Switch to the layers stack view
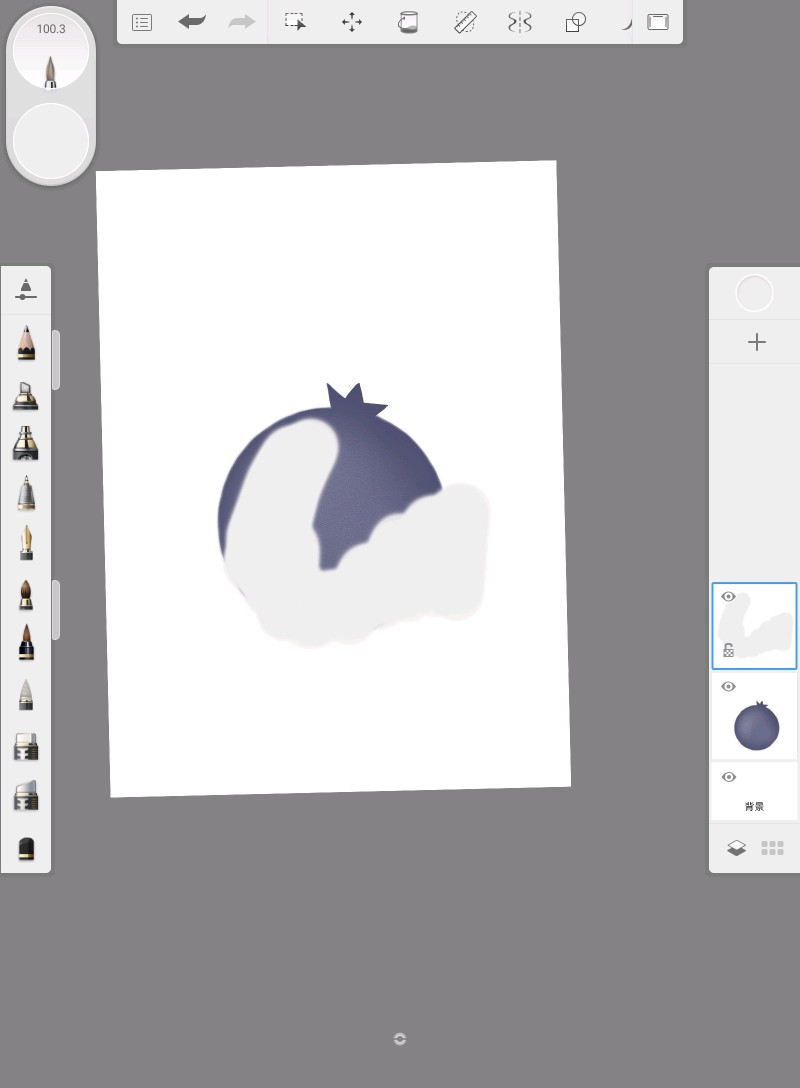Screen dimensions: 800x1088 pos(736,848)
